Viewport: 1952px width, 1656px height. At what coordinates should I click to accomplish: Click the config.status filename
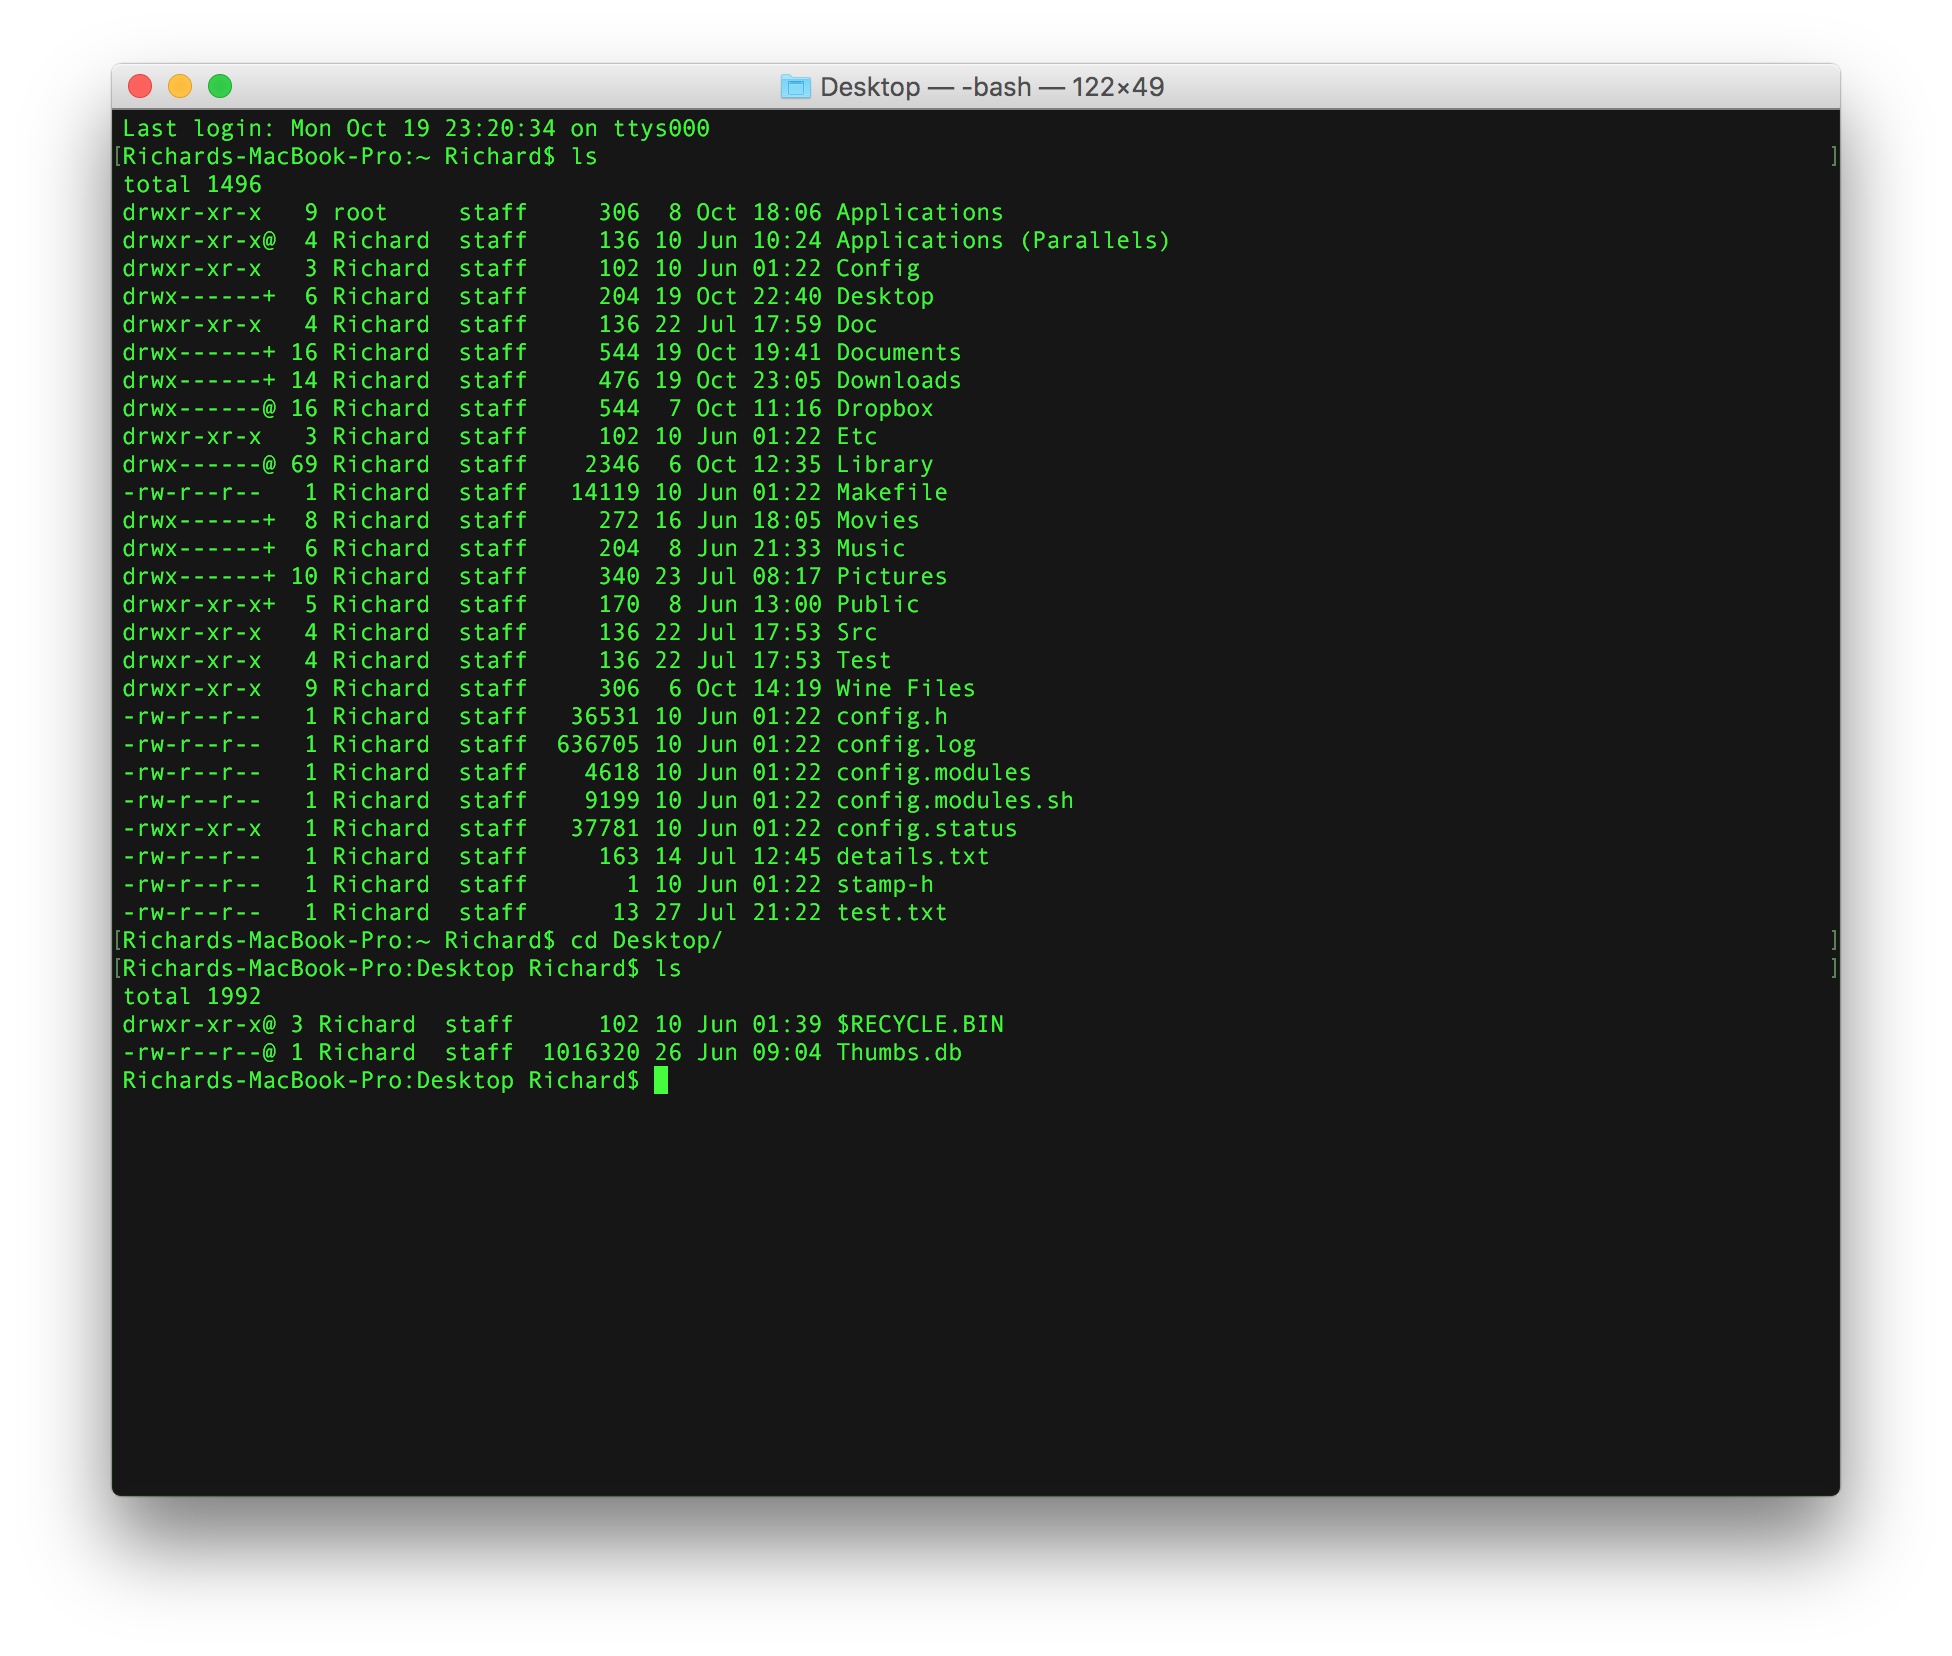click(x=926, y=828)
